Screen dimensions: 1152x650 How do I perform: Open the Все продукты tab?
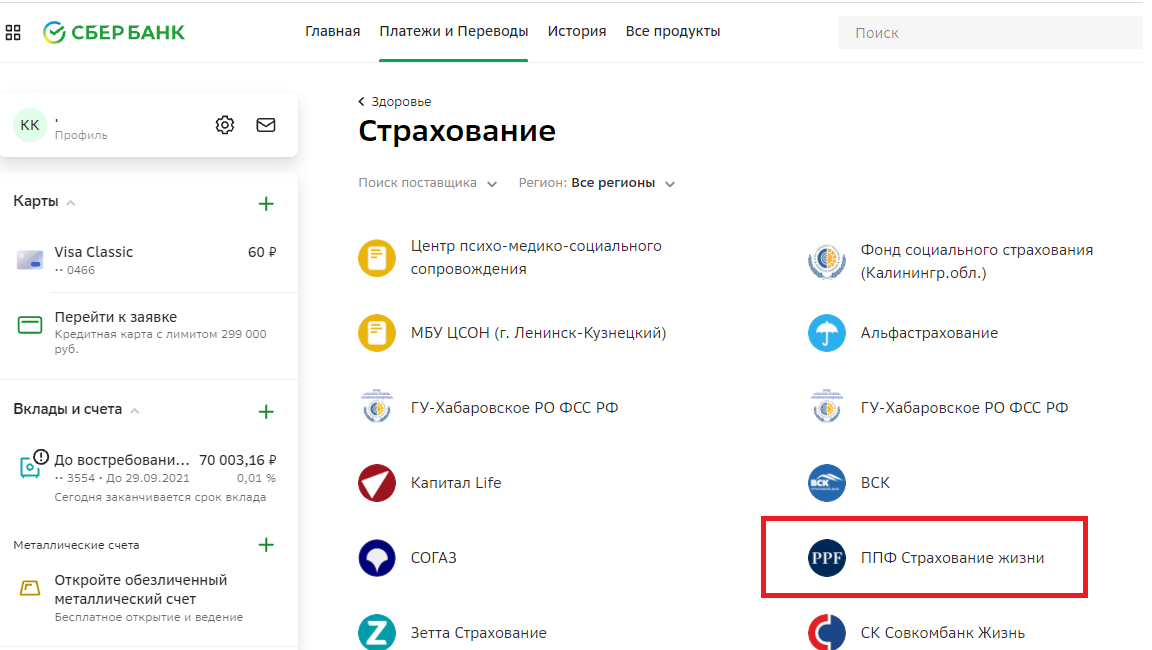point(673,32)
